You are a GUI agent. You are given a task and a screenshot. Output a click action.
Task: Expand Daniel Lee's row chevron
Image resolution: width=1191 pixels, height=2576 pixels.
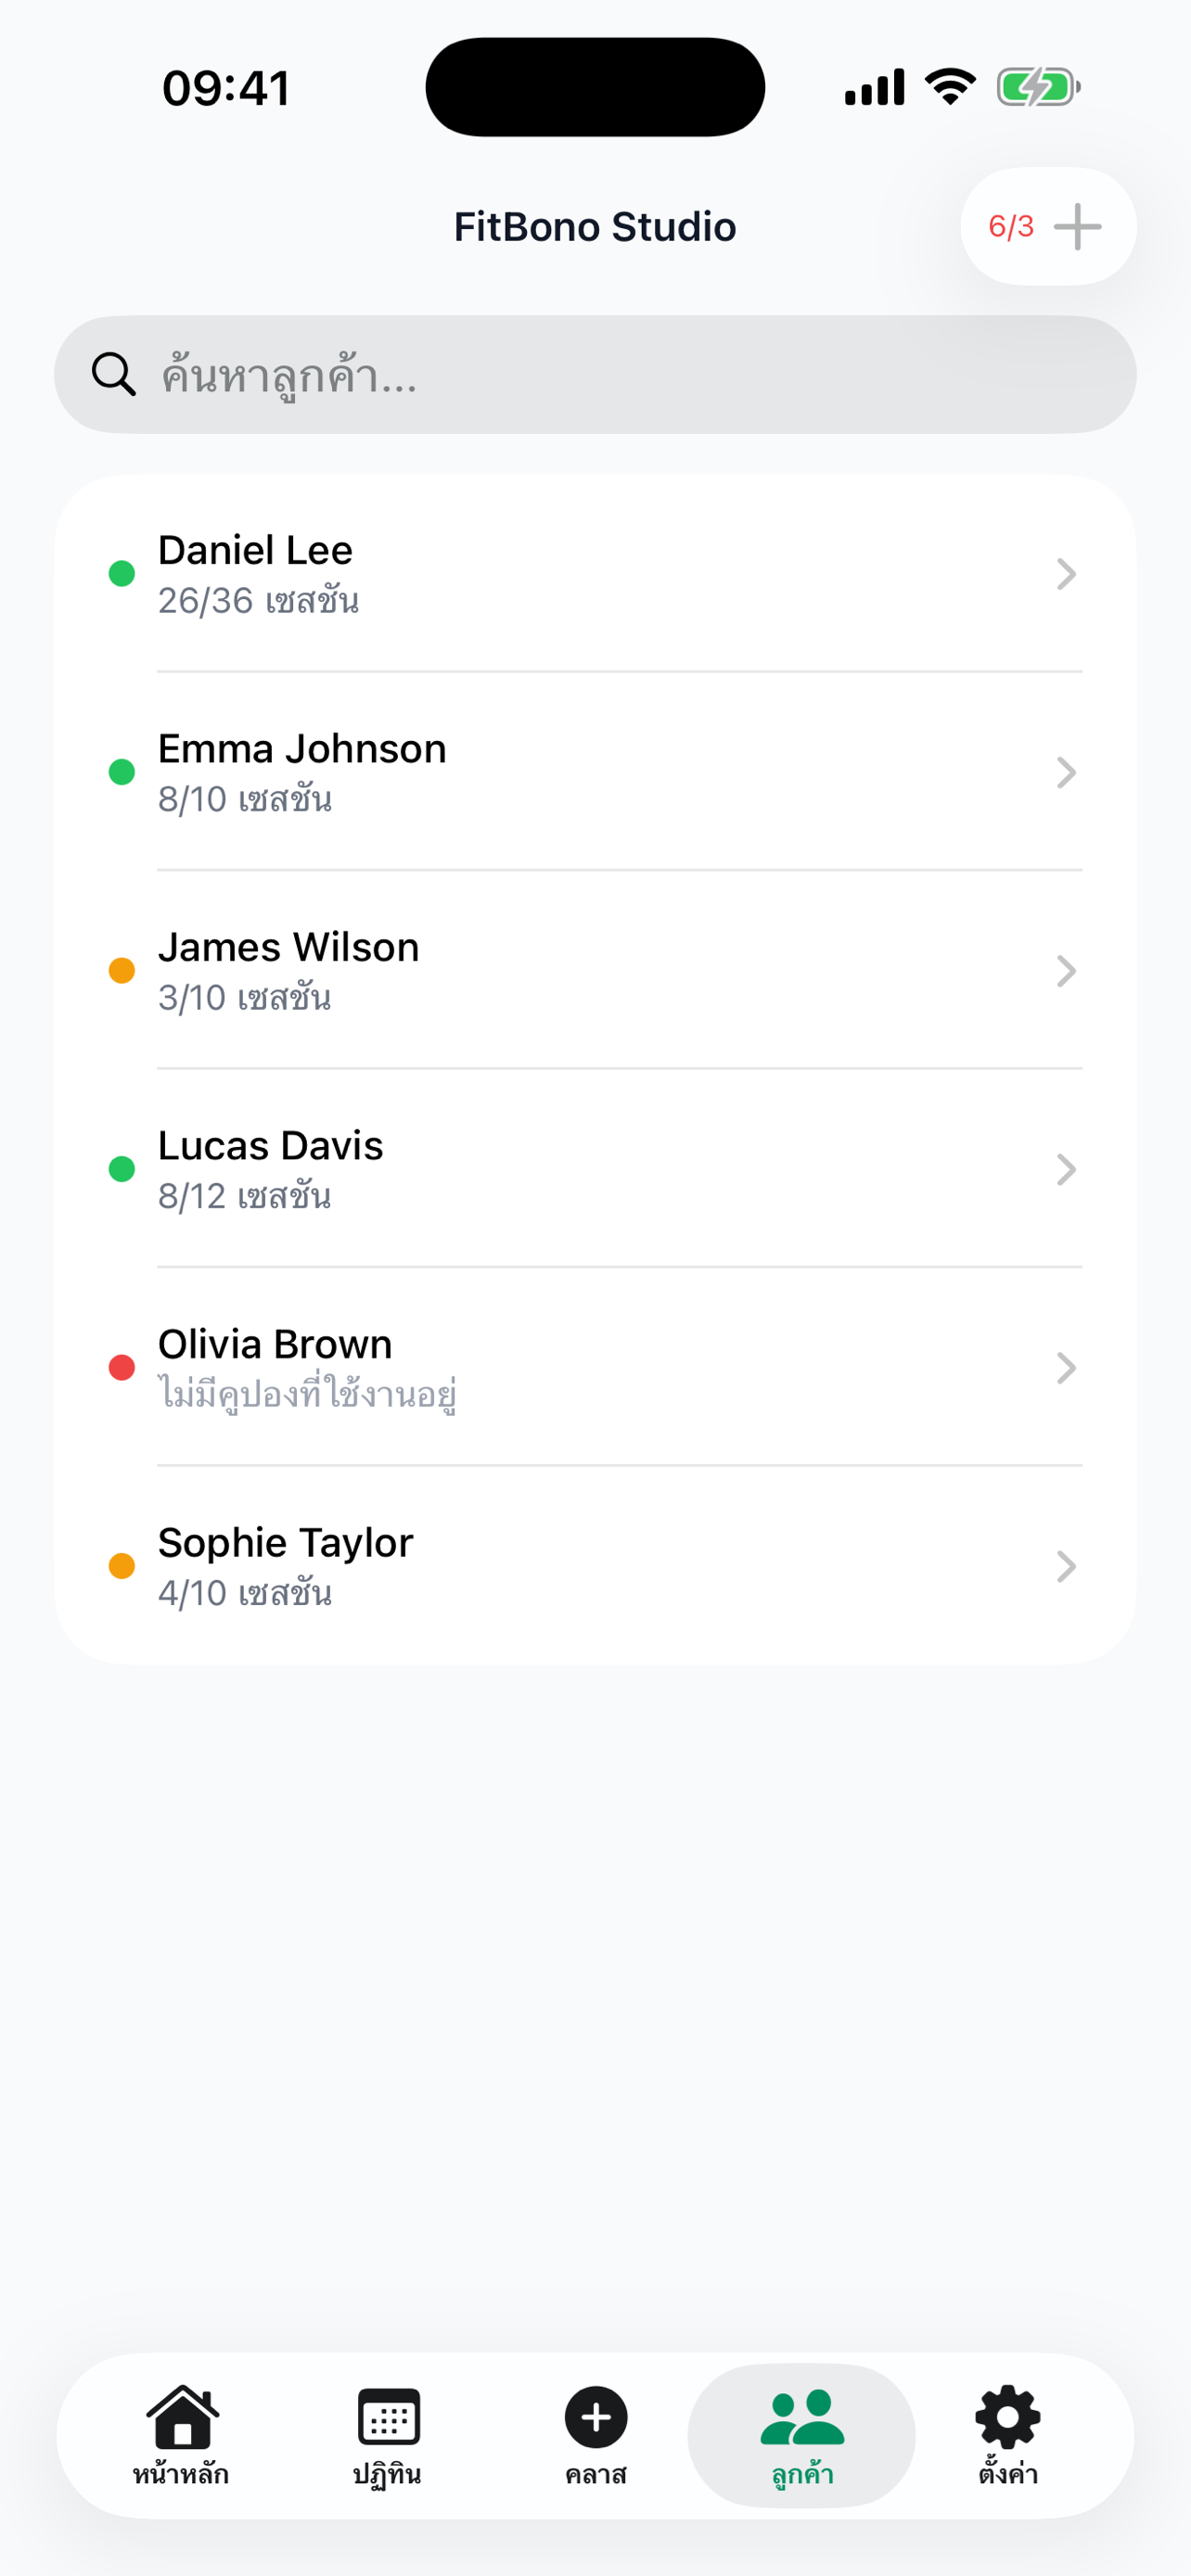point(1066,574)
